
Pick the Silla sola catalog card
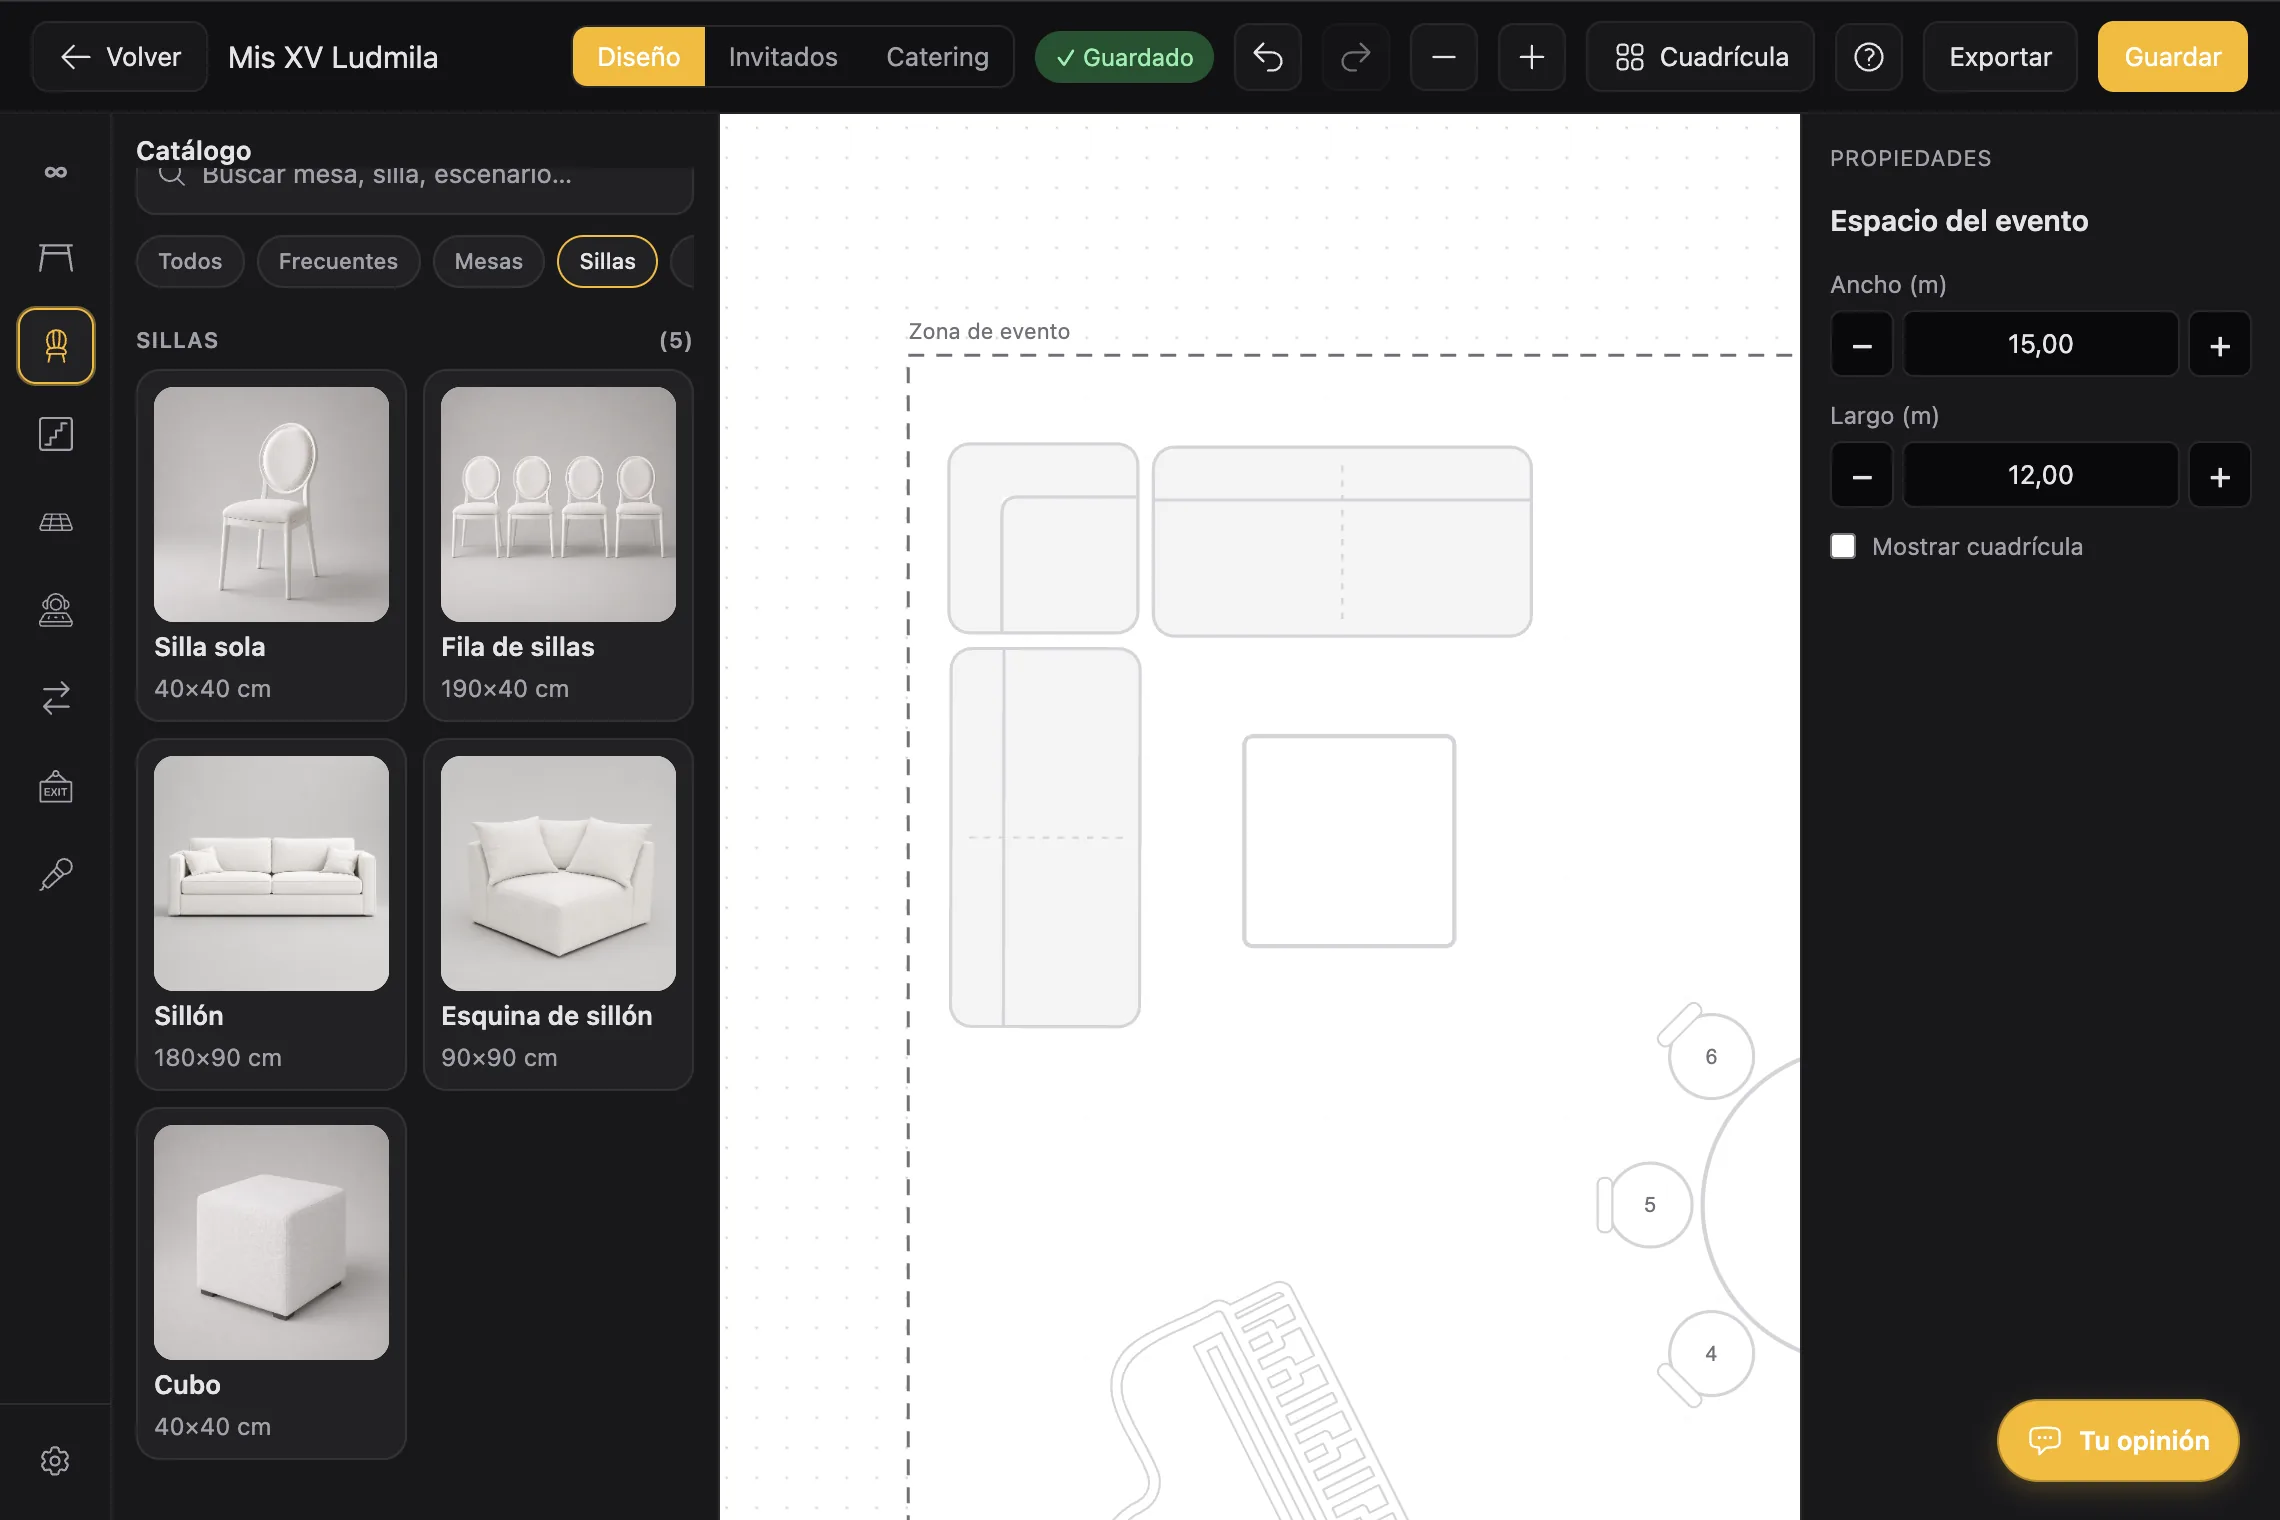point(271,545)
